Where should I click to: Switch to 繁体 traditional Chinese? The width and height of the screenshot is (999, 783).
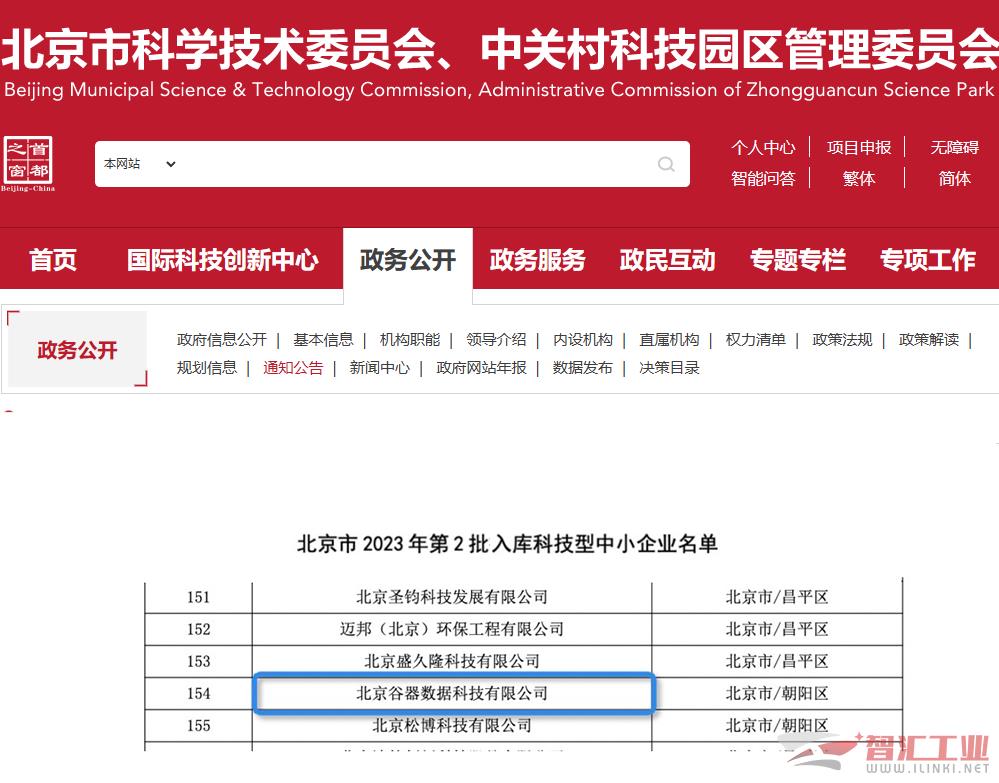(x=858, y=178)
